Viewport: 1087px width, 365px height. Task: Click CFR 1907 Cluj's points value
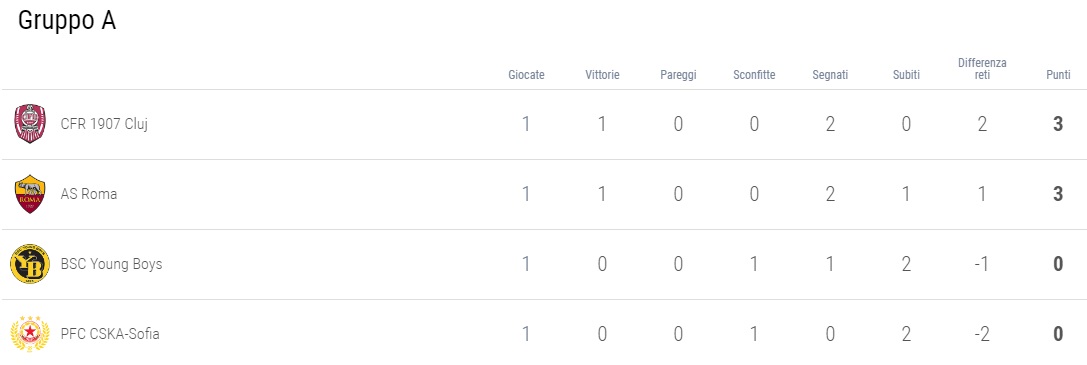pos(1058,124)
